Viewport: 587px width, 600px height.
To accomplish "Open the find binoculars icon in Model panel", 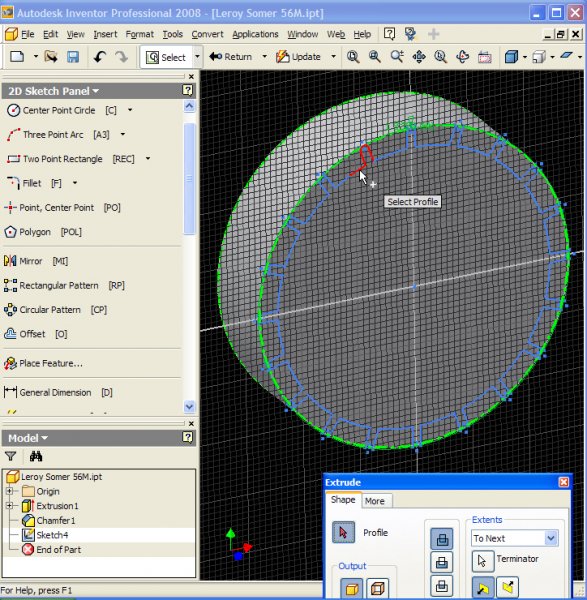I will click(36, 456).
